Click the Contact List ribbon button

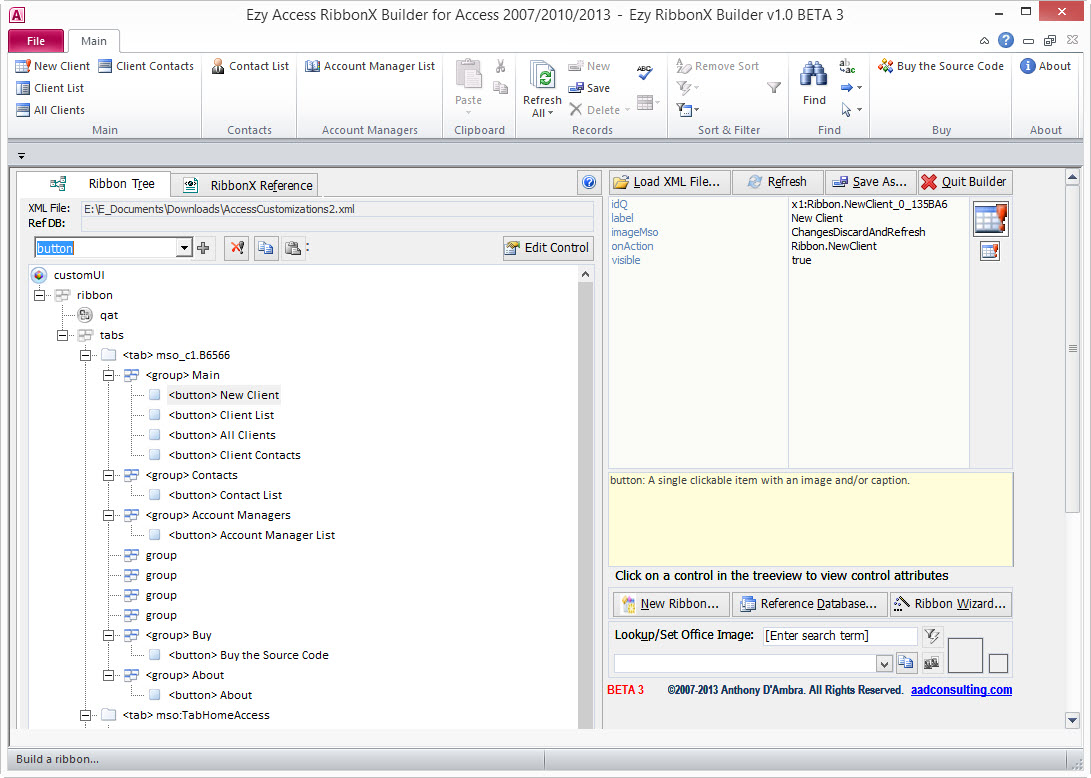point(250,66)
